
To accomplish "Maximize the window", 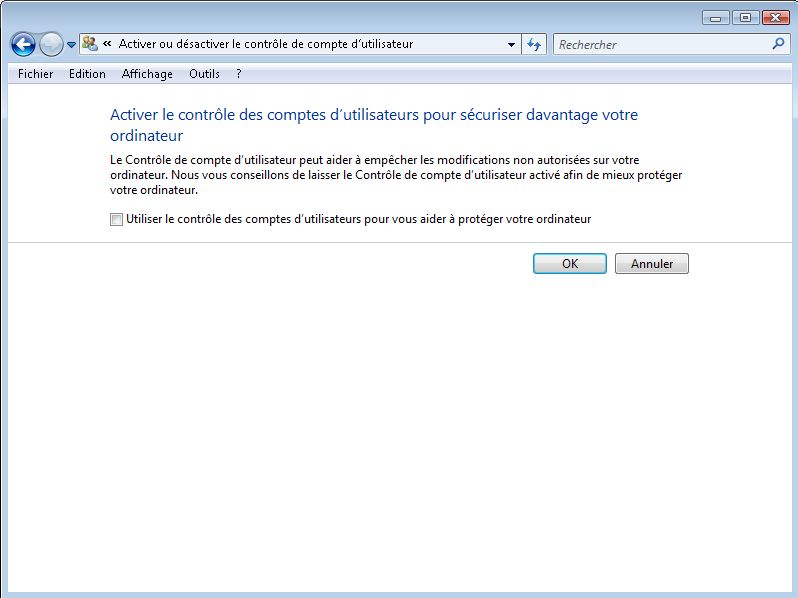I will pyautogui.click(x=746, y=18).
